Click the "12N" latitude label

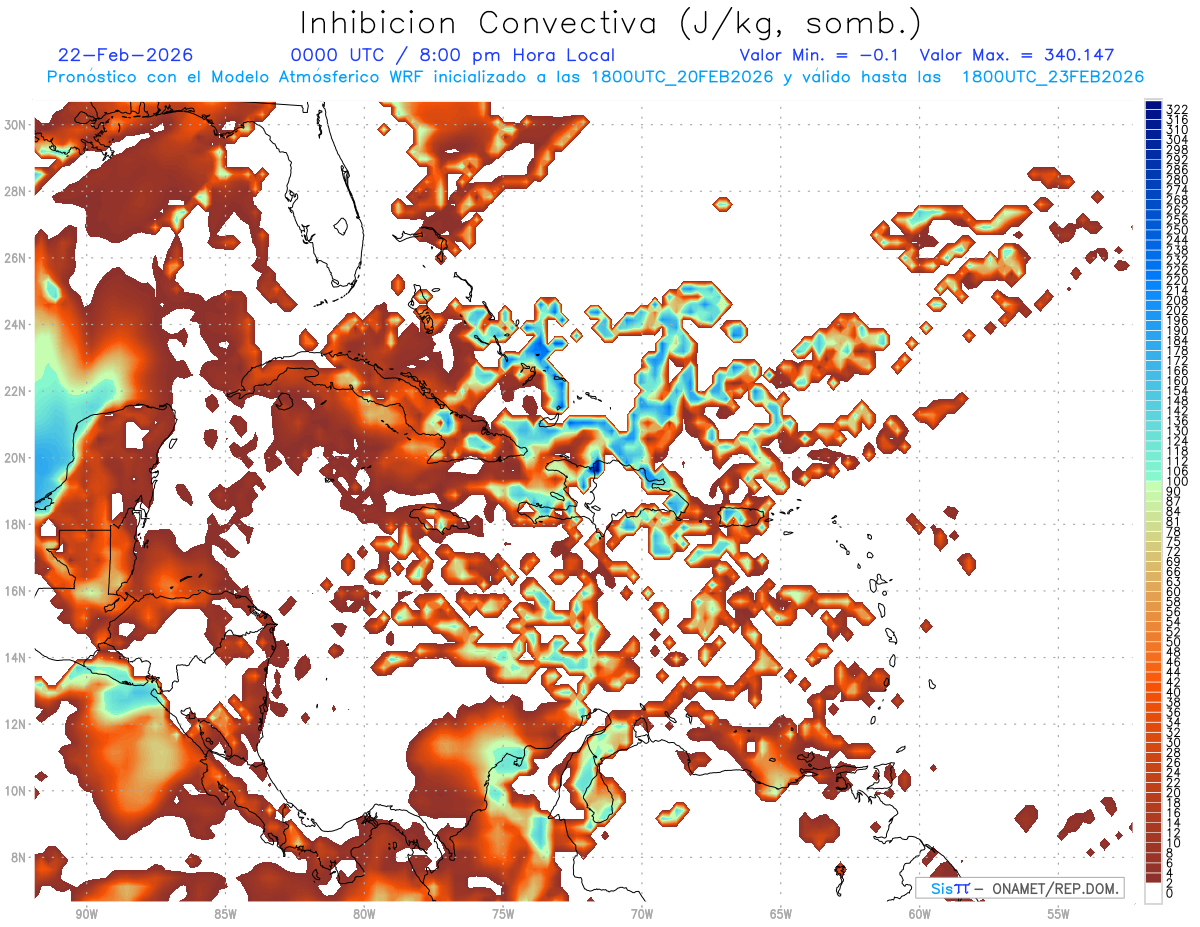[x=16, y=725]
